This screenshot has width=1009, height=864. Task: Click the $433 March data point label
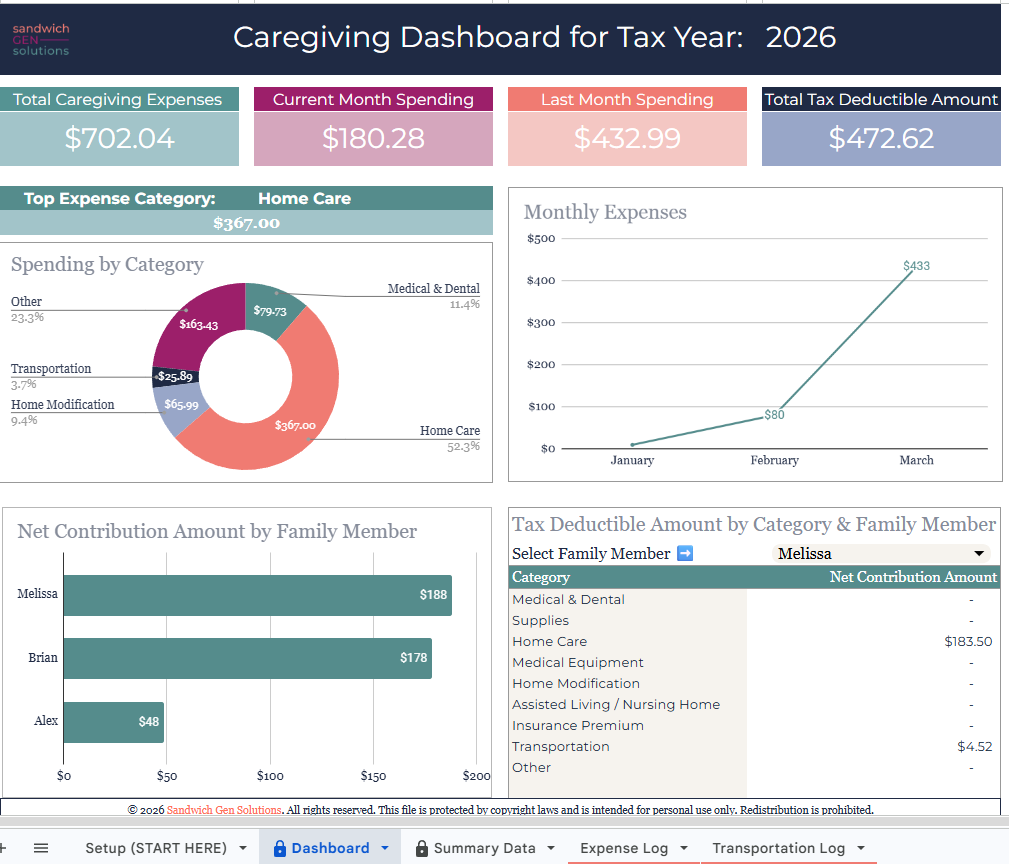(x=916, y=266)
